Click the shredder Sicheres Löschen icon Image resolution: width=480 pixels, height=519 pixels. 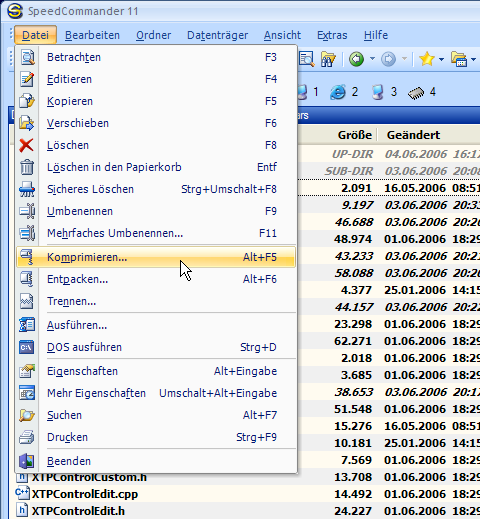coord(27,189)
